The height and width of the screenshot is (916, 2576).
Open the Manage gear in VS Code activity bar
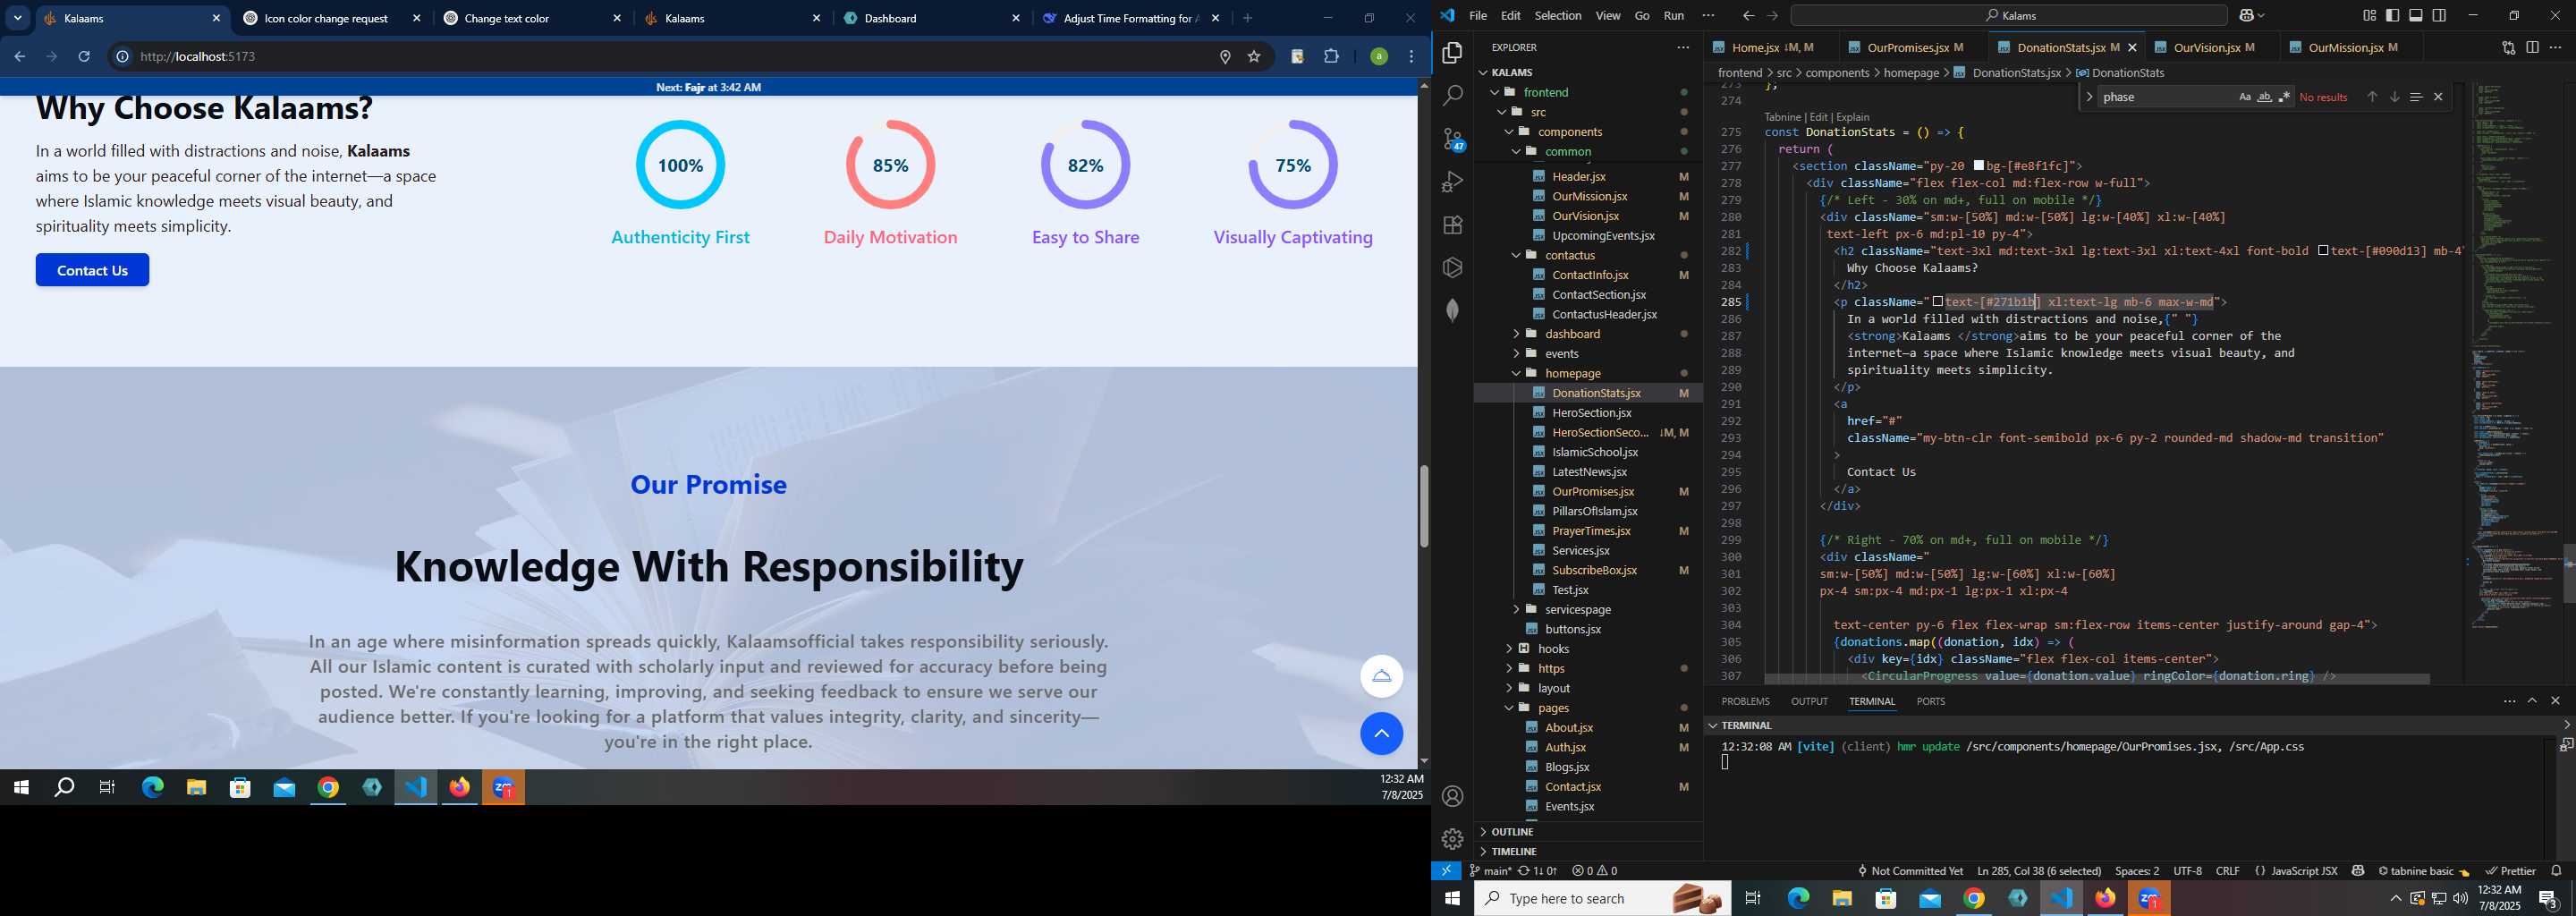(x=1452, y=838)
